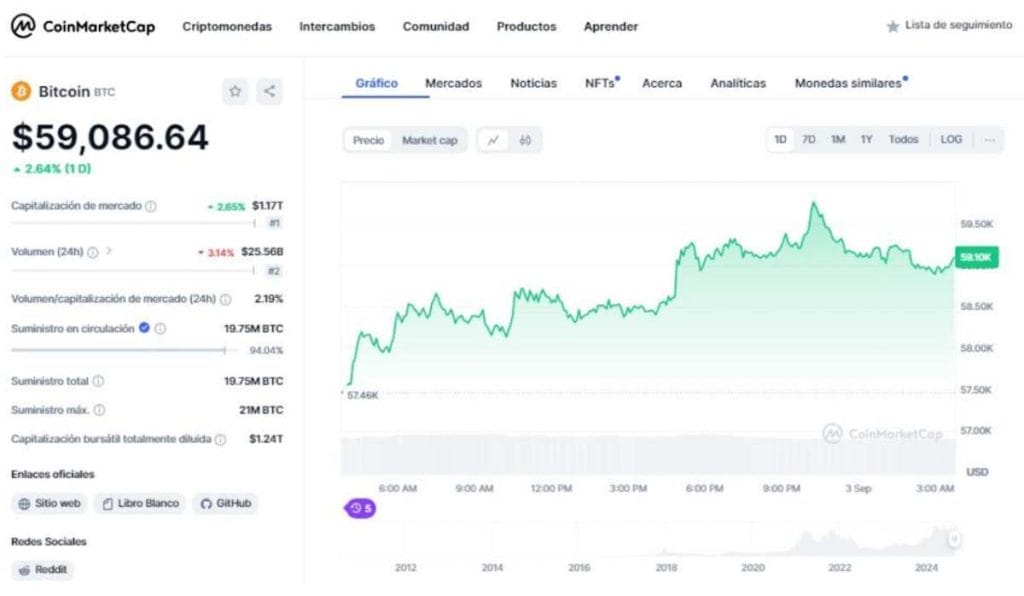
Task: Click the $1.24T fully diluted value
Action: (x=266, y=439)
